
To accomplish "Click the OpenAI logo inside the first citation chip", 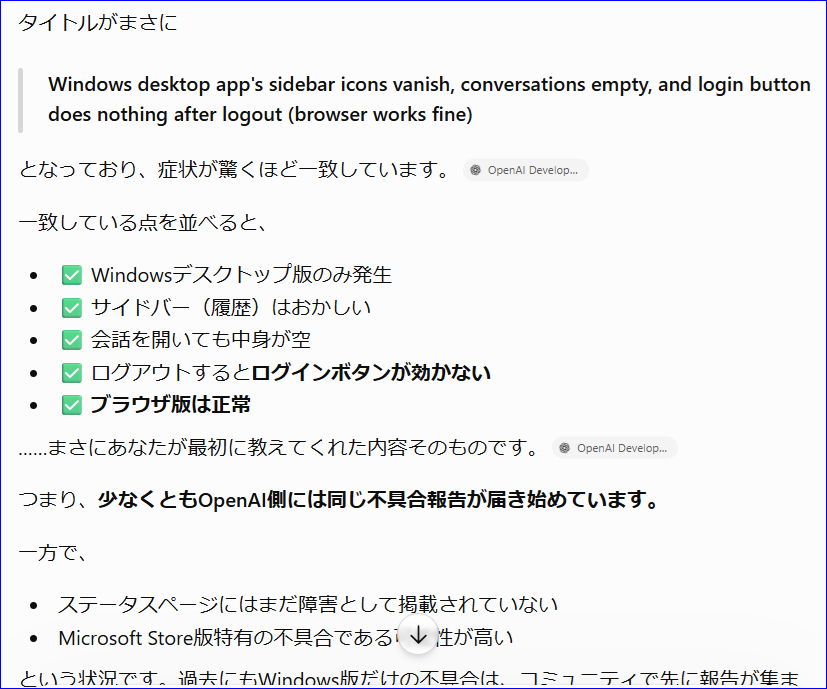I will pyautogui.click(x=476, y=170).
